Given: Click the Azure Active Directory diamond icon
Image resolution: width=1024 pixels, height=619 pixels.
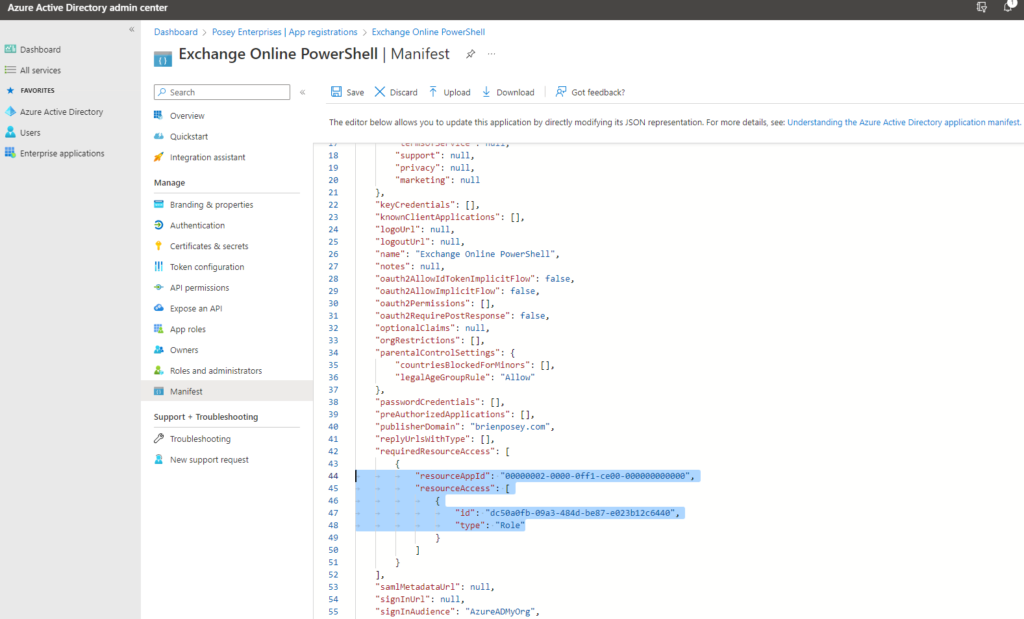Looking at the screenshot, I should coord(10,112).
